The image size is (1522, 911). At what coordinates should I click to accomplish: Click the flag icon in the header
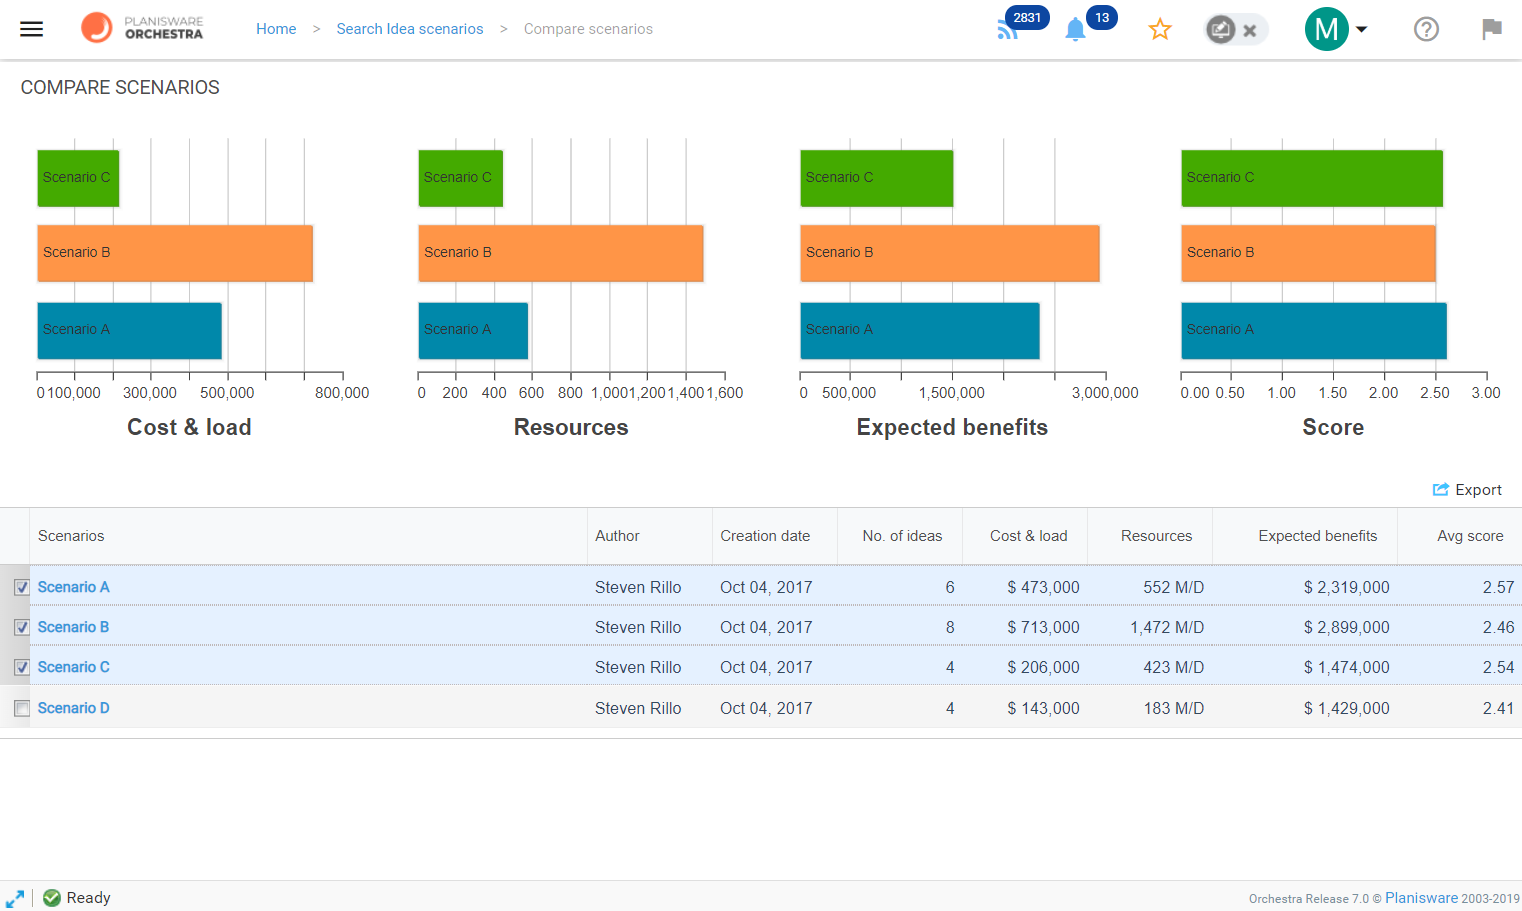[1492, 29]
